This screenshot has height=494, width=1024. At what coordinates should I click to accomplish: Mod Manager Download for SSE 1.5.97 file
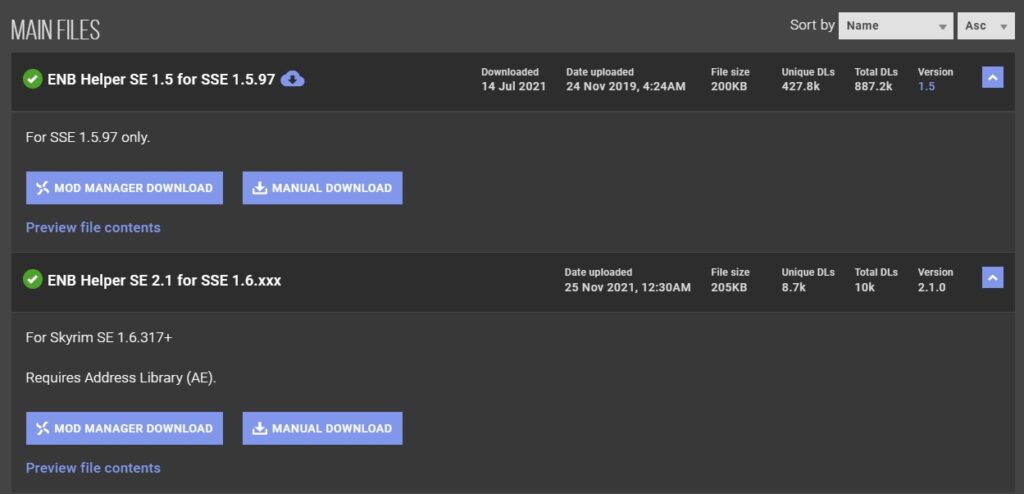click(124, 188)
